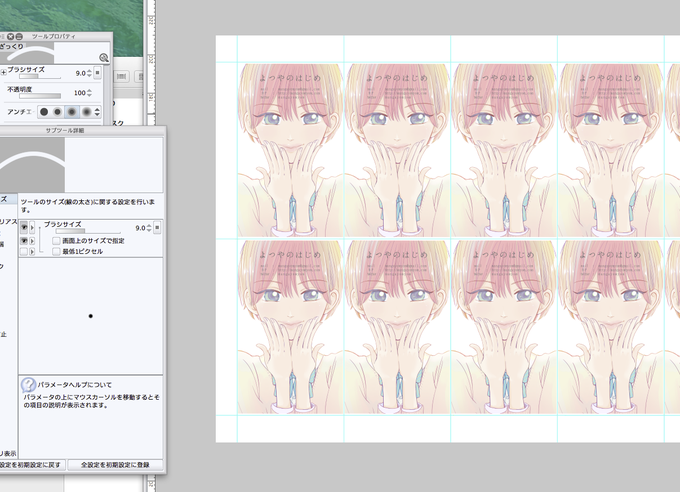Screen dimensions: 680x492
Task: Step the anti-aliasing selector arrows
Action: [x=97, y=112]
